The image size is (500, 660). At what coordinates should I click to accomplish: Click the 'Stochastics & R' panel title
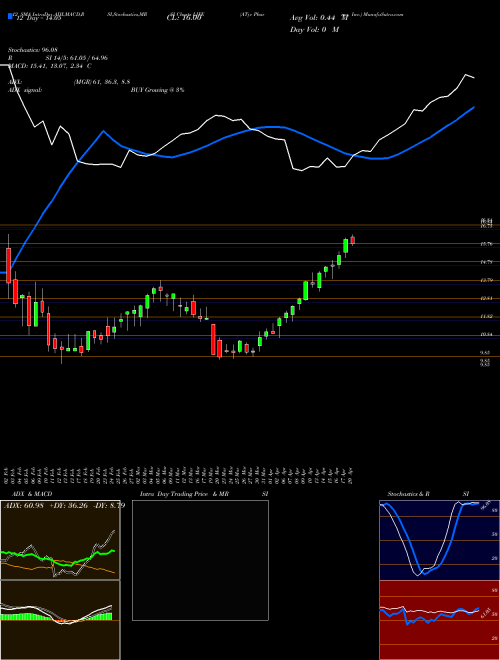pos(409,494)
